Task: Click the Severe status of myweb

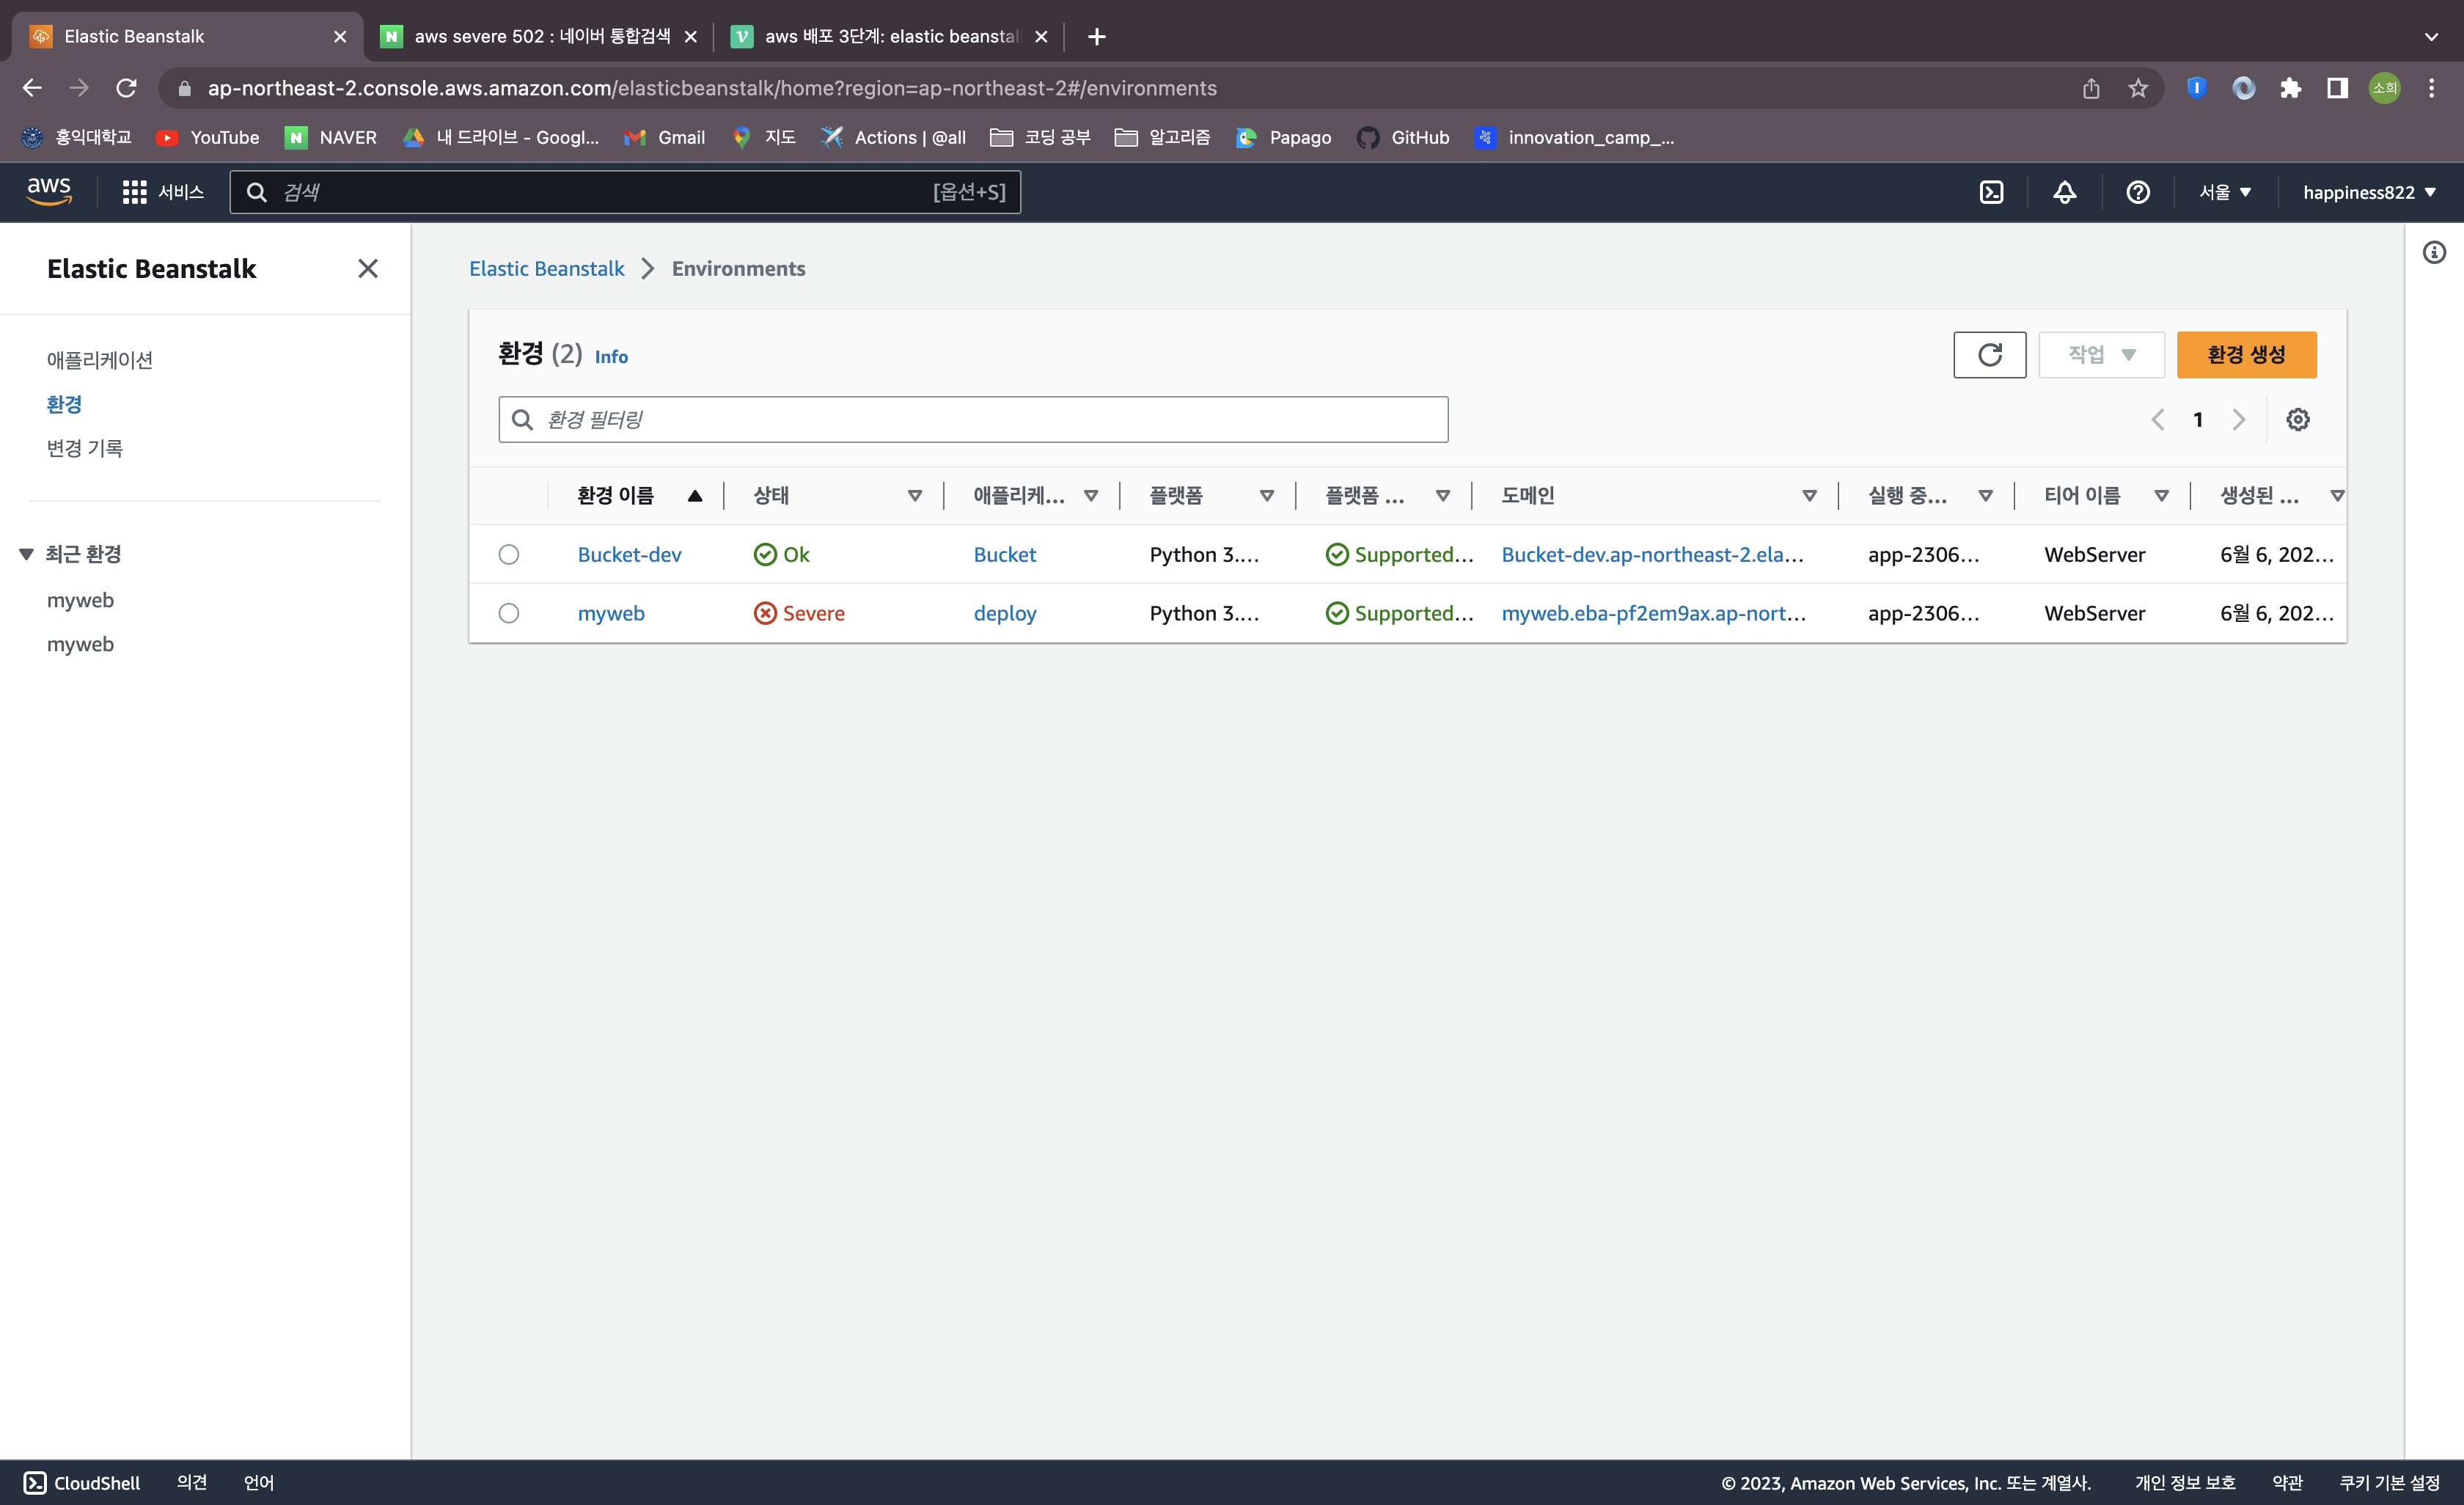Action: (799, 614)
